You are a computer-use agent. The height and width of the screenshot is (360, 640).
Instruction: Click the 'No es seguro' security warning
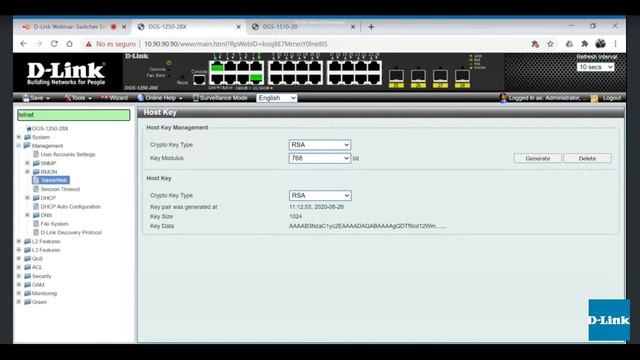pyautogui.click(x=110, y=44)
